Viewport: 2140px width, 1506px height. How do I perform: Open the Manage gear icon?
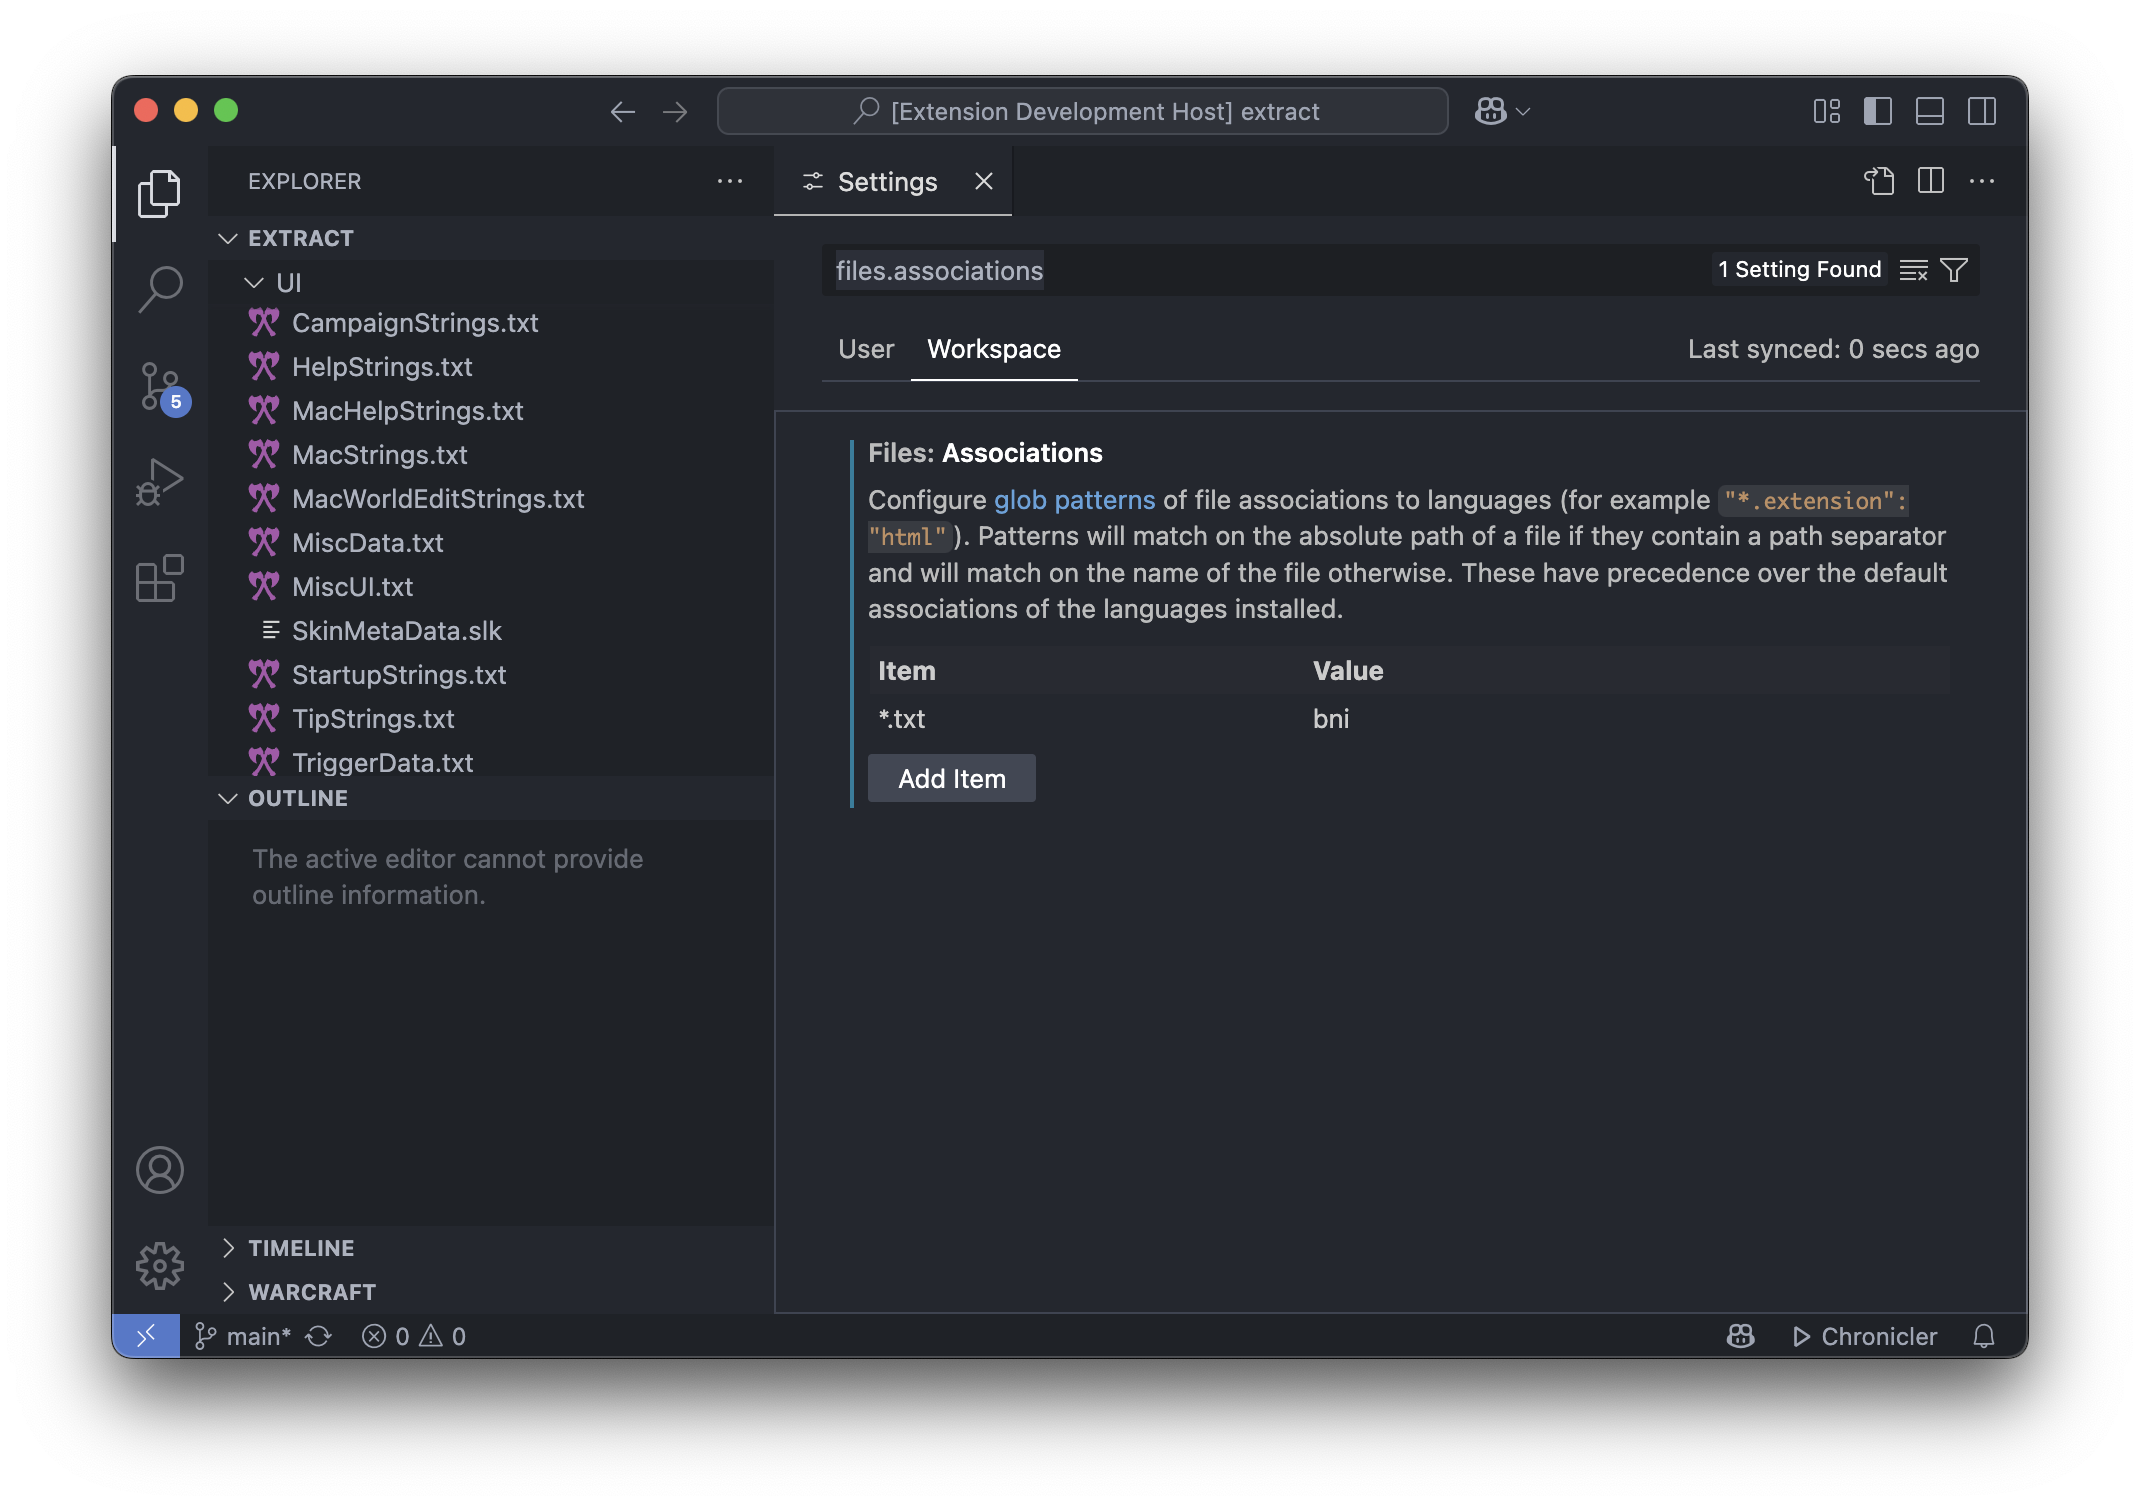point(160,1266)
